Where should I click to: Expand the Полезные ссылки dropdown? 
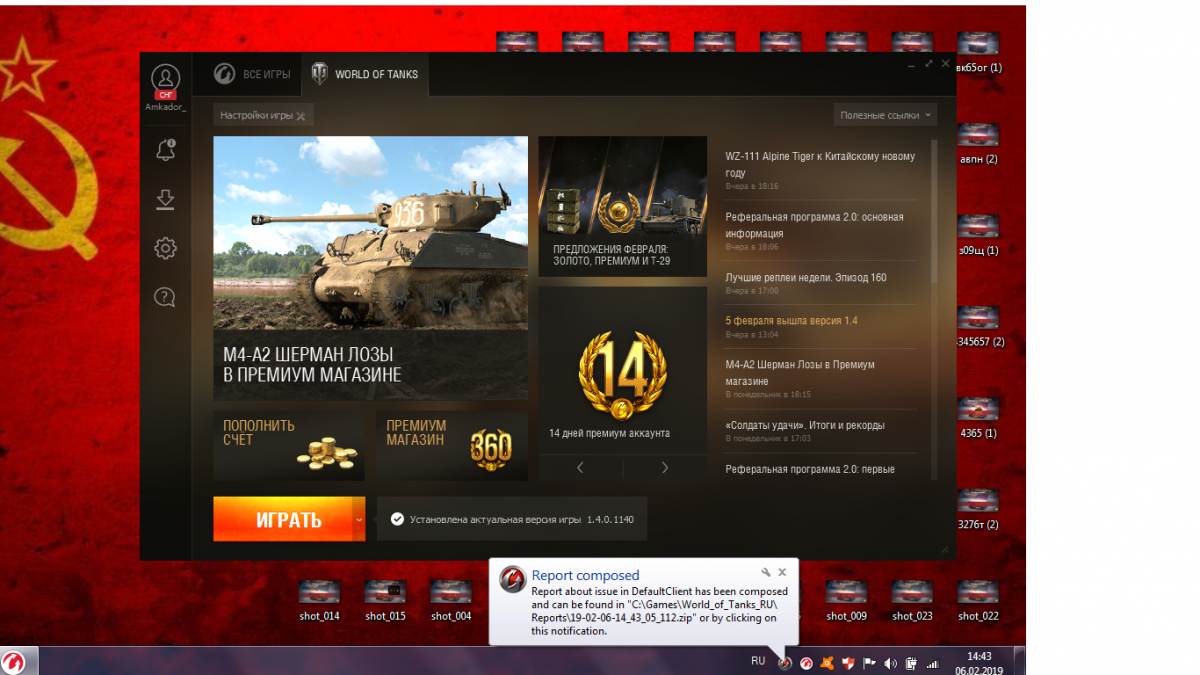pyautogui.click(x=885, y=115)
